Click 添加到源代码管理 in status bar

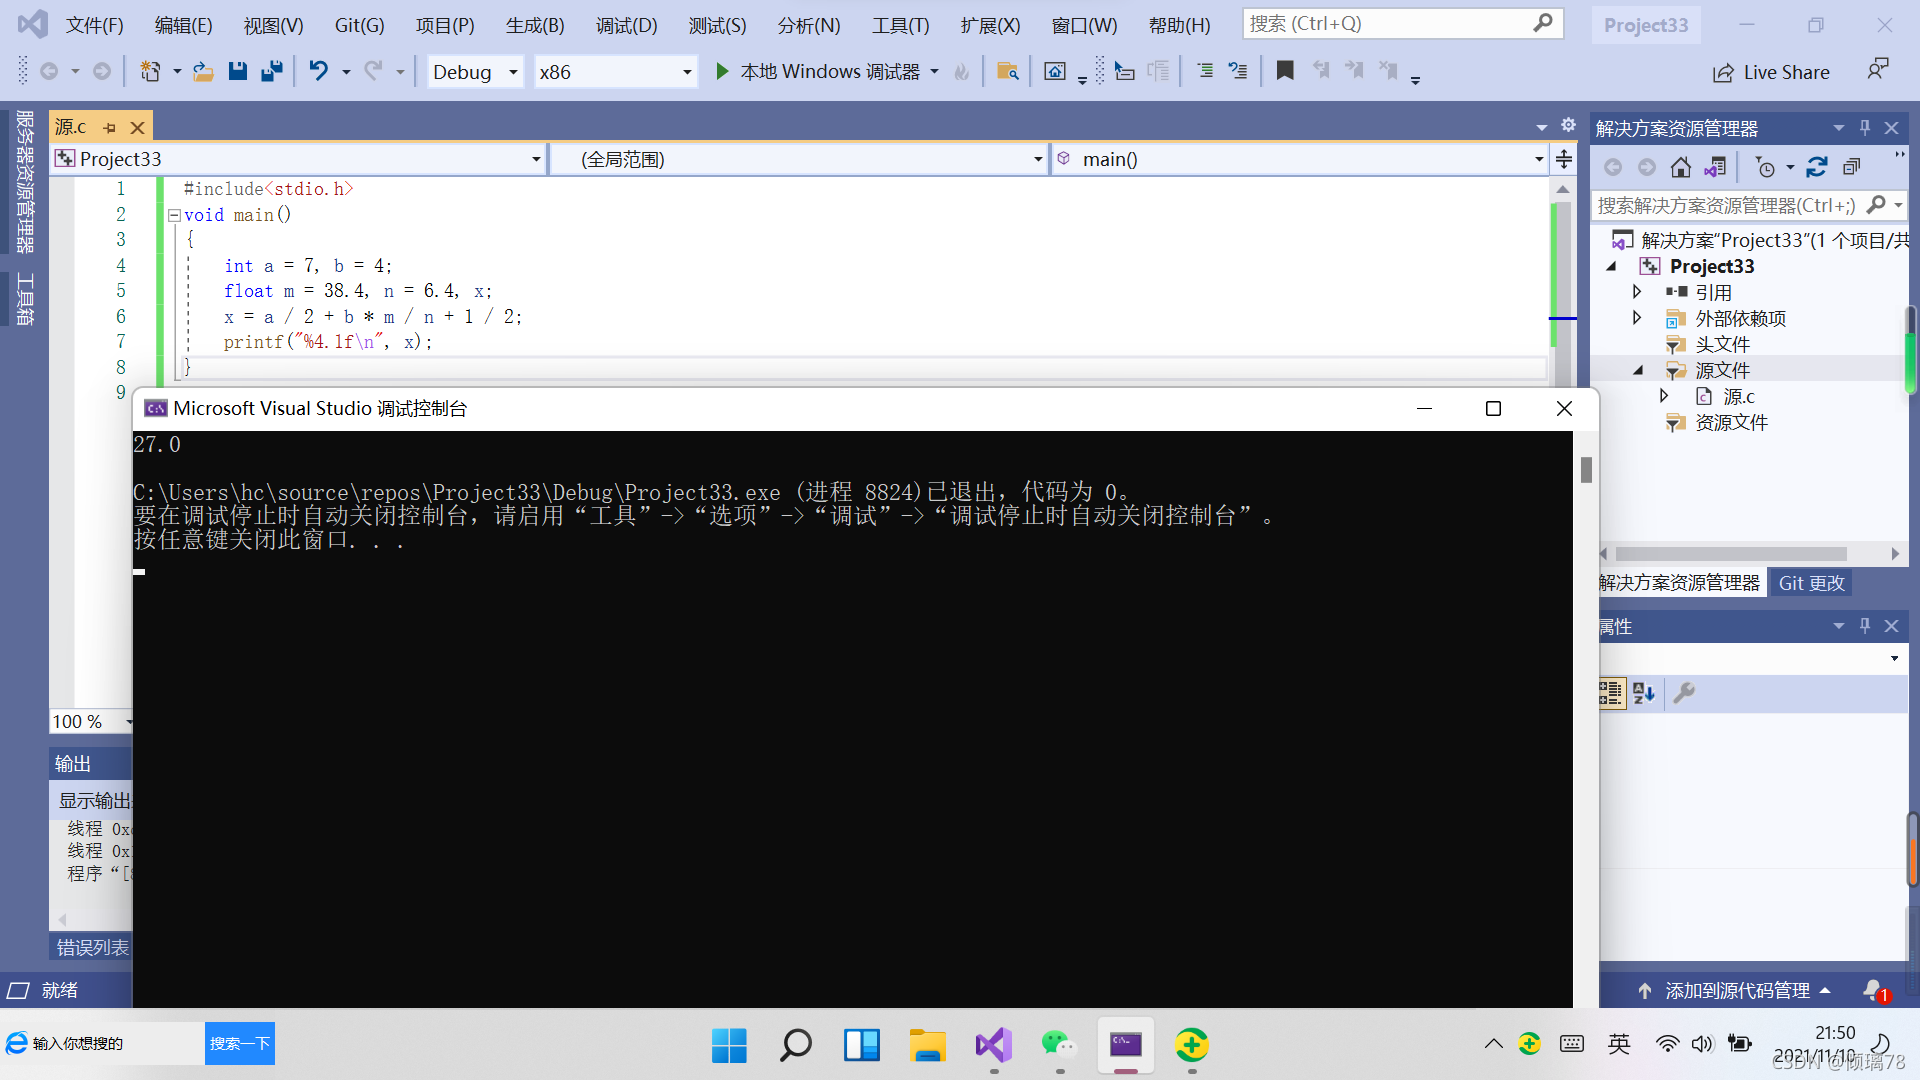pos(1737,990)
